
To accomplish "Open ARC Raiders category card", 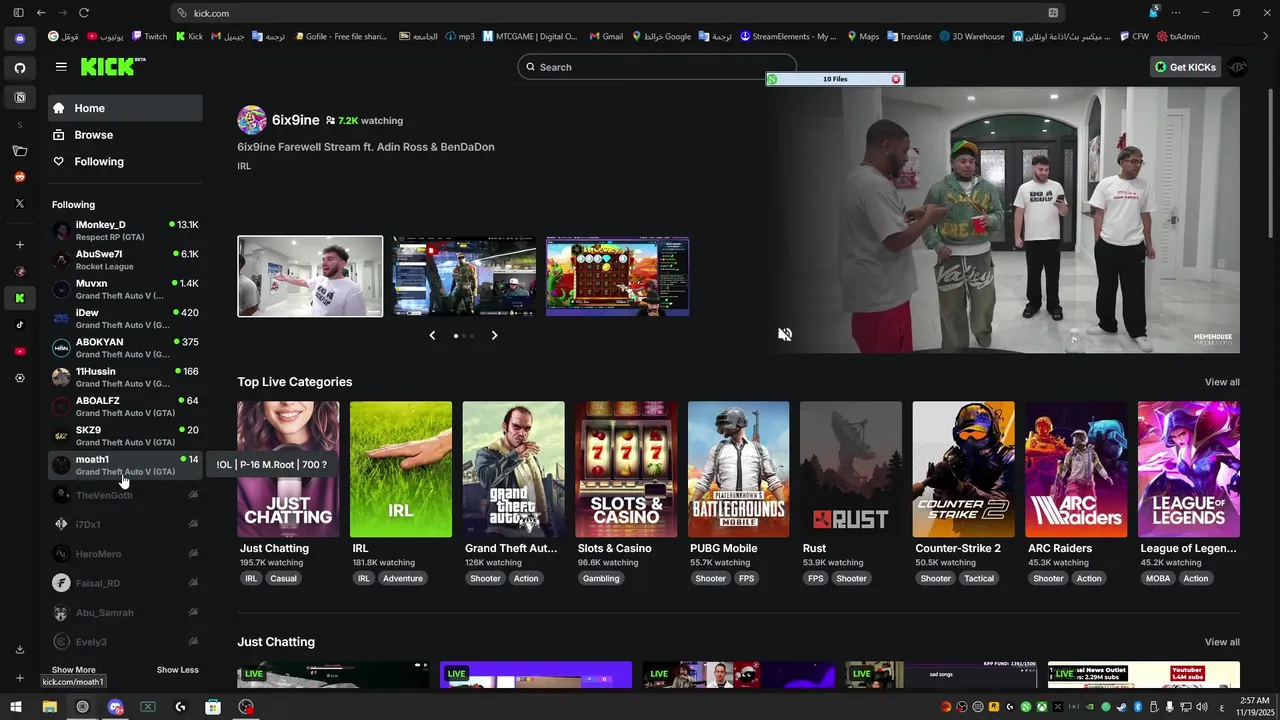I will tap(1076, 470).
